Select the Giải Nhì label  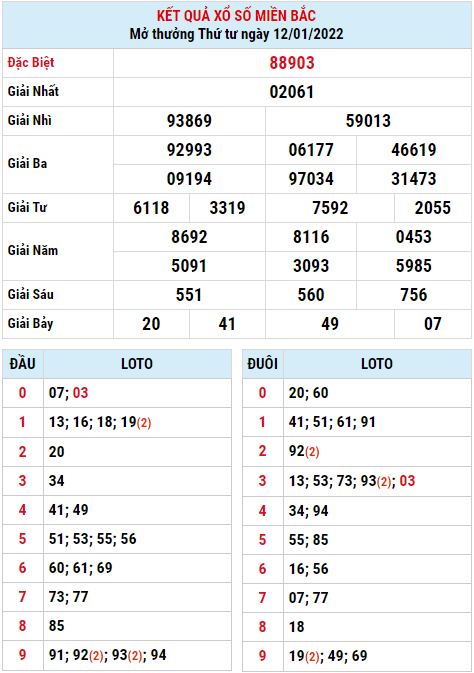[x=30, y=120]
